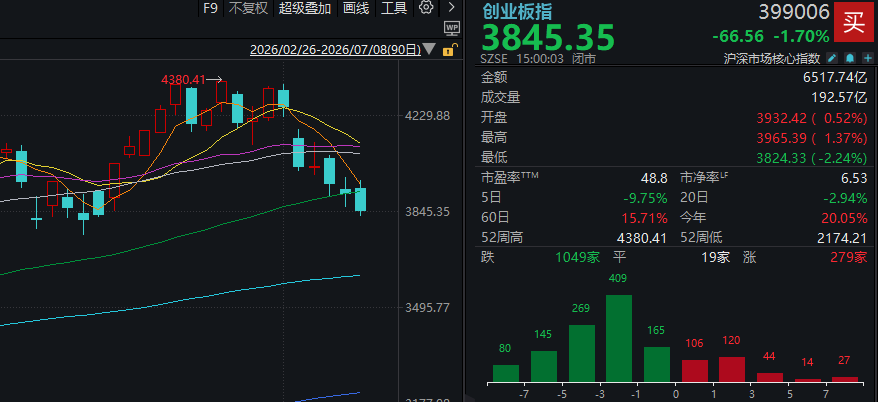Click the 今年 change 20.05%
Image resolution: width=878 pixels, height=402 pixels.
click(846, 218)
